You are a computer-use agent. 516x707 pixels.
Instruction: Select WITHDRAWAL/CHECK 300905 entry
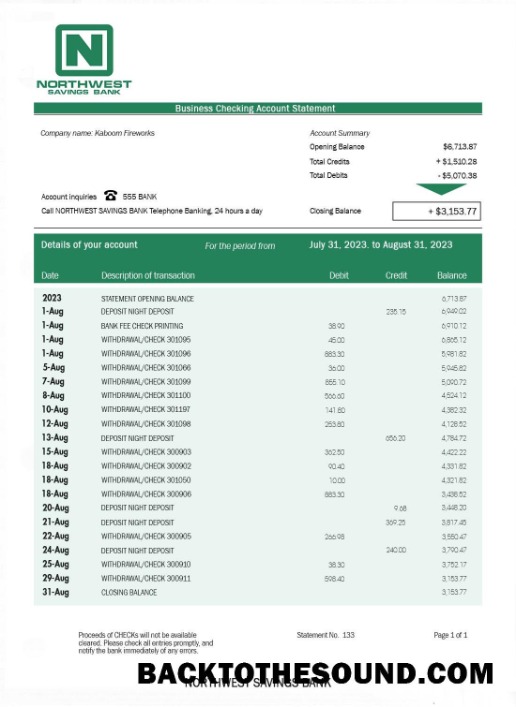tap(146, 537)
